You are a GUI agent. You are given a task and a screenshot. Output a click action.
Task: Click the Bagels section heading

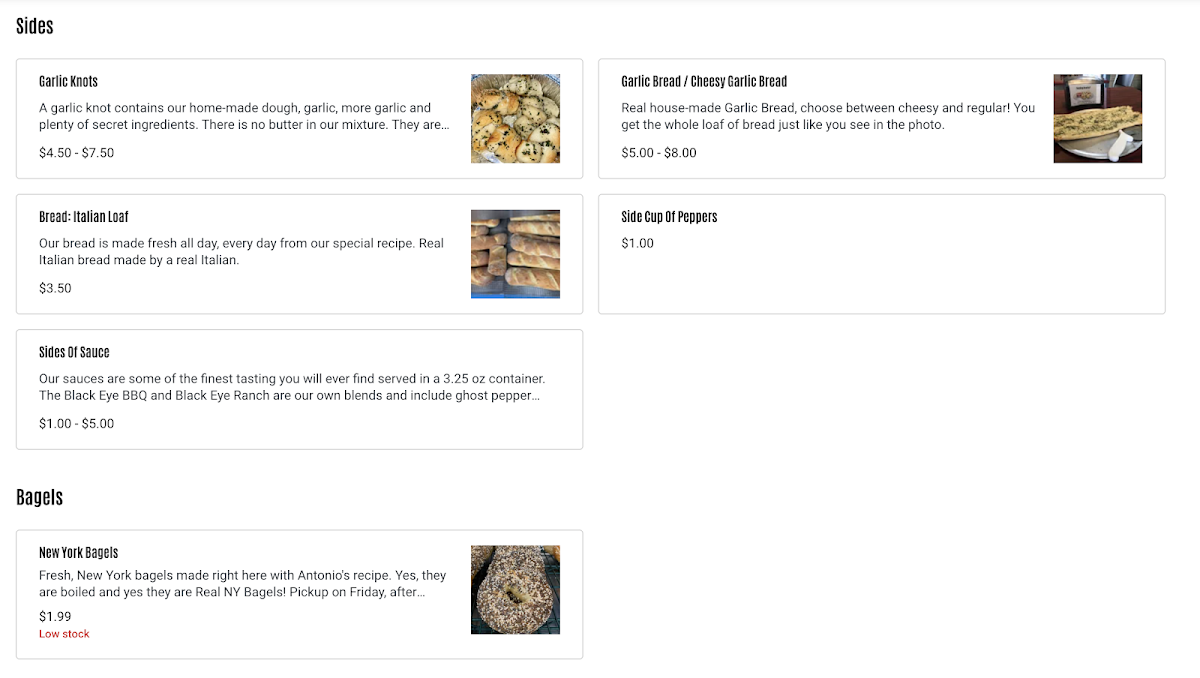pyautogui.click(x=40, y=497)
